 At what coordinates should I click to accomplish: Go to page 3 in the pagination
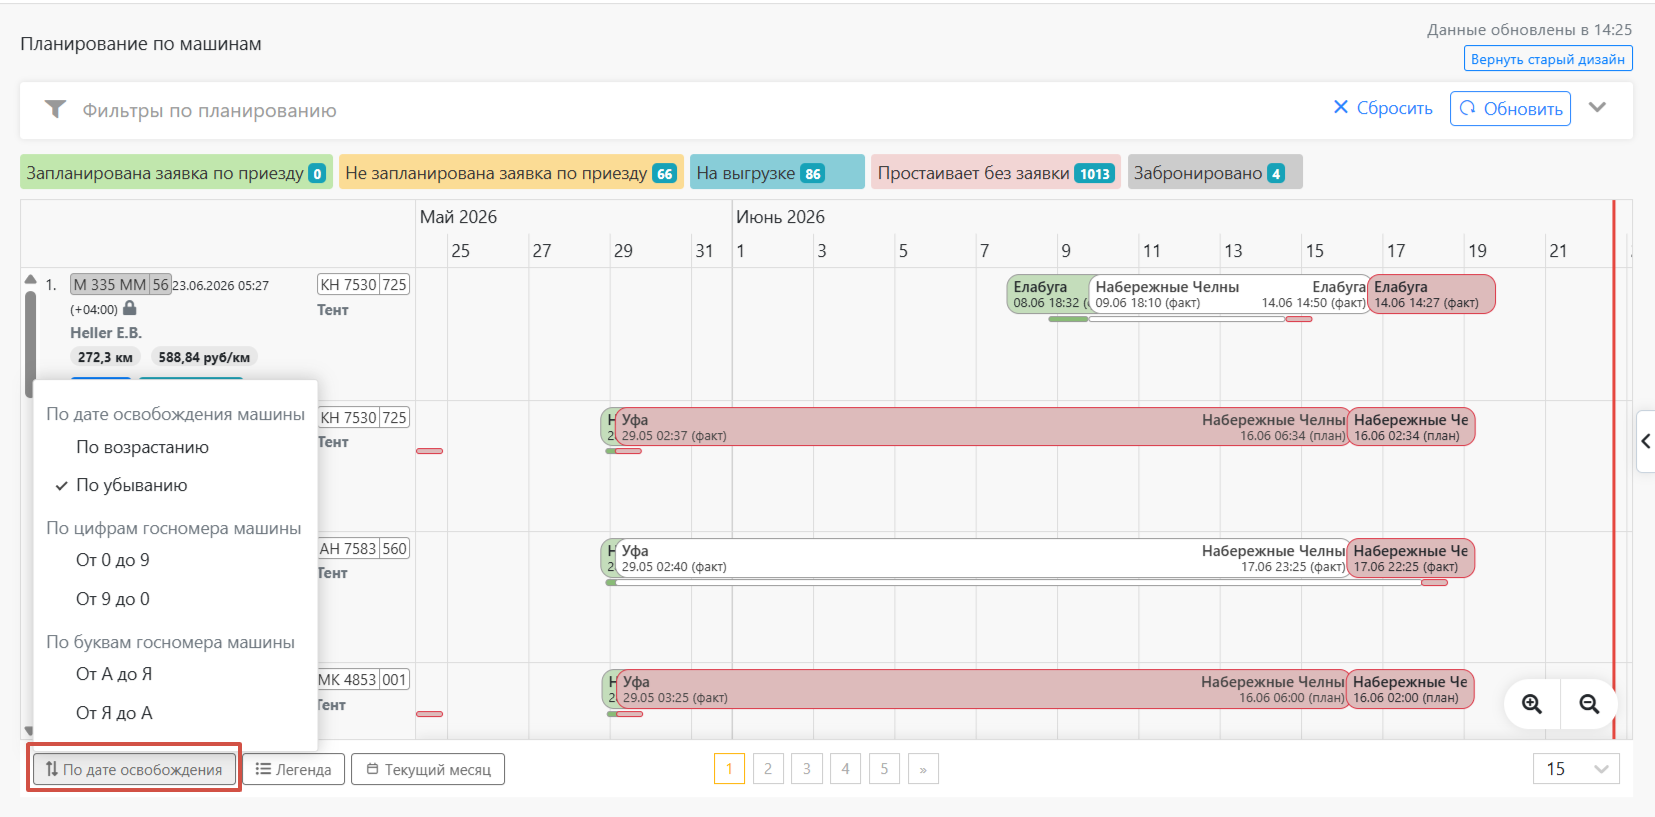point(807,769)
